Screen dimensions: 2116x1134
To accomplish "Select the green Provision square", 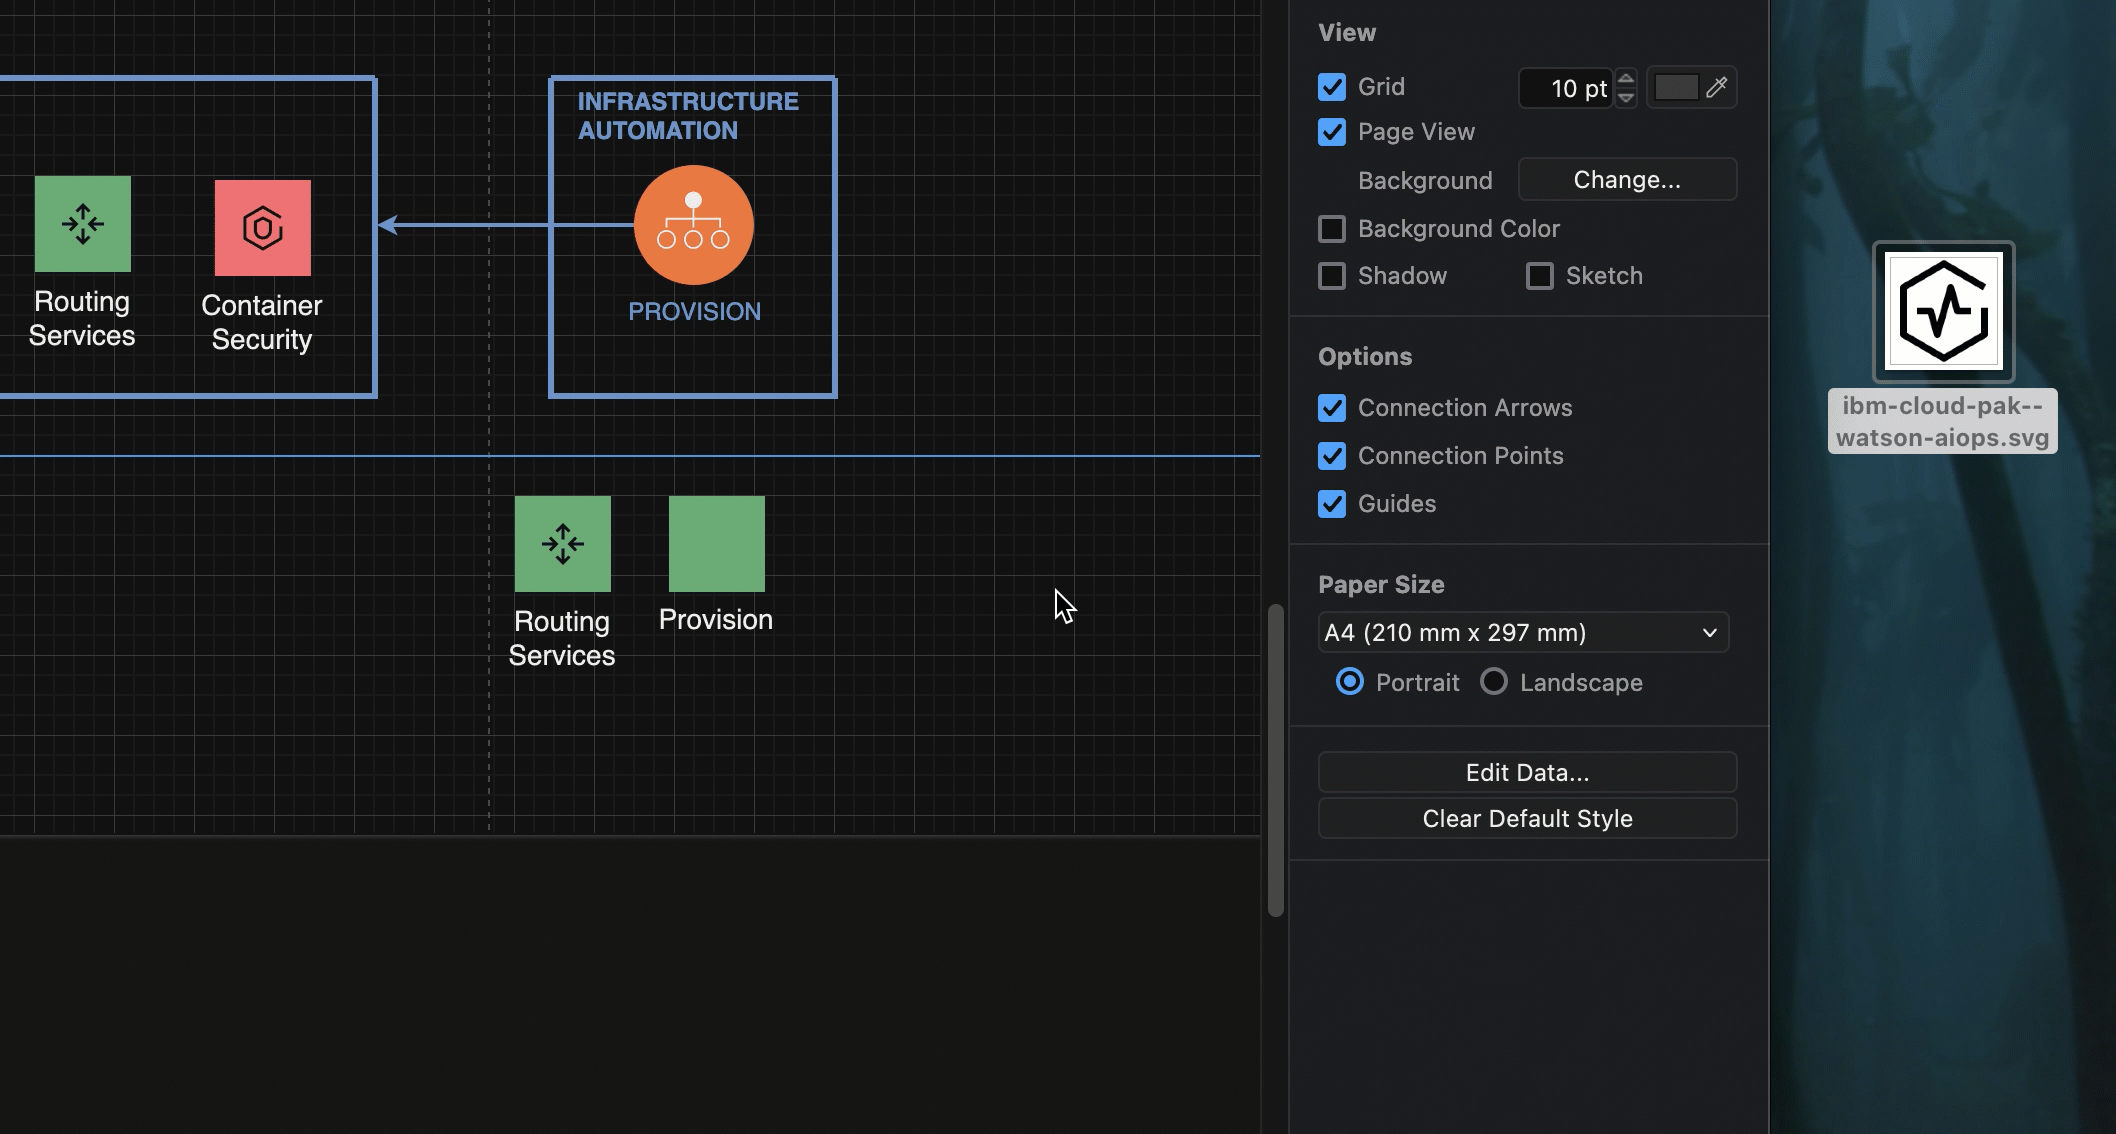I will 715,543.
